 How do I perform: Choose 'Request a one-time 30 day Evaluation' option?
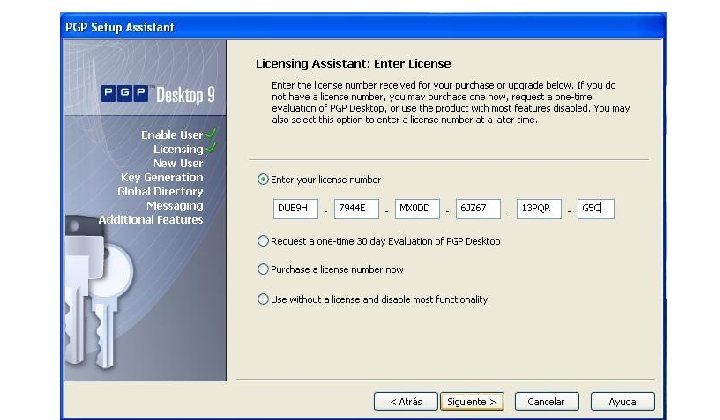(x=263, y=241)
